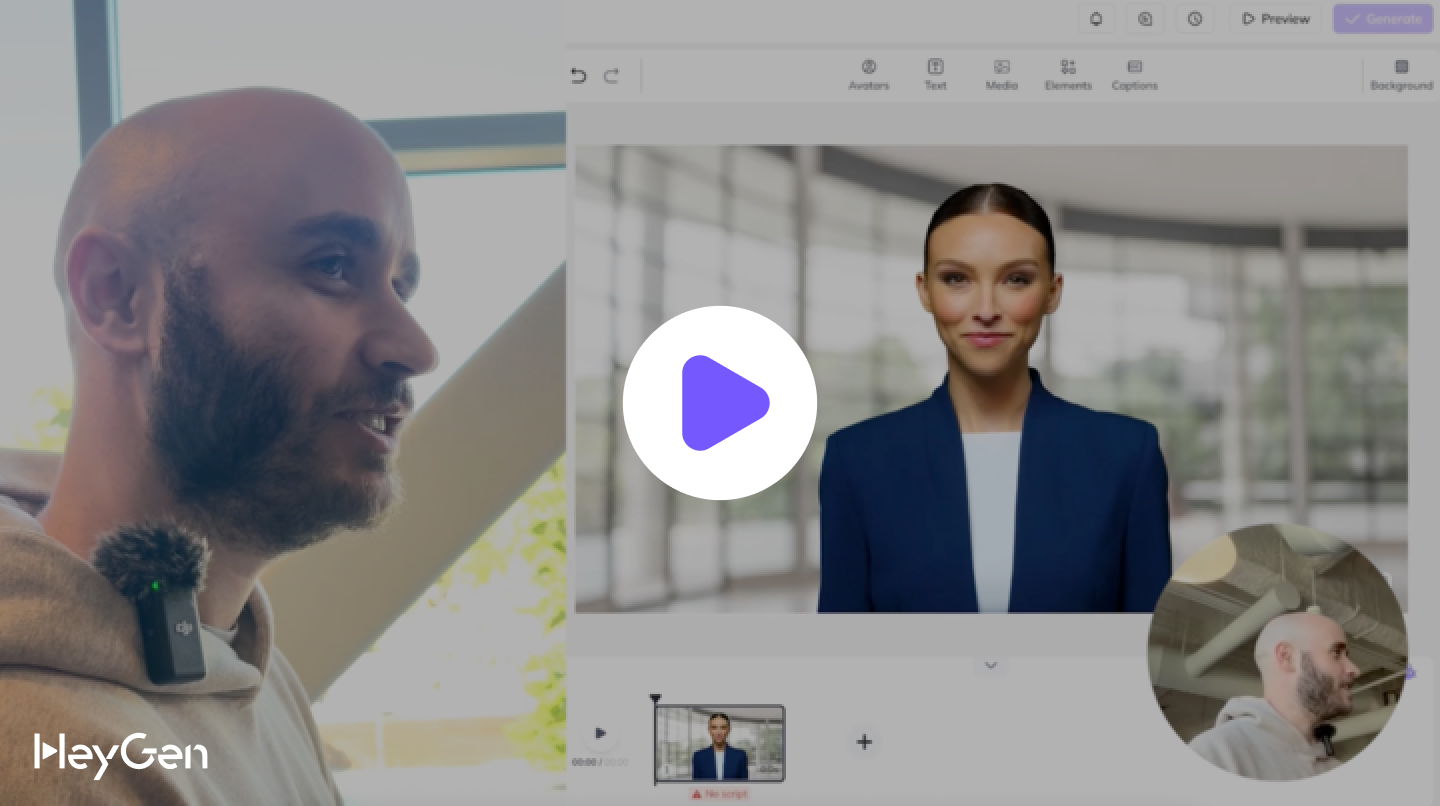Click the HeyGen logo
1440x806 pixels.
point(120,754)
